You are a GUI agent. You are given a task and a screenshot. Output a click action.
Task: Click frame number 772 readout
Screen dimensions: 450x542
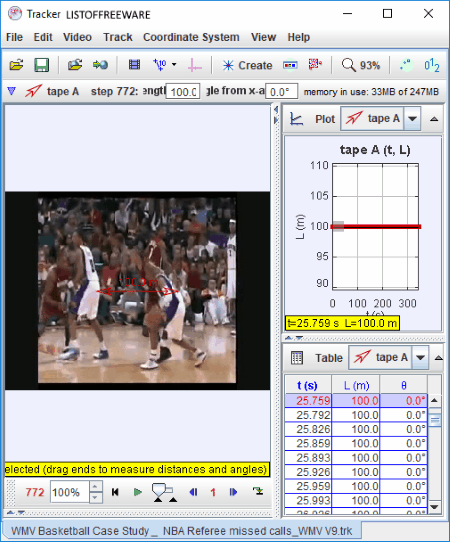tap(35, 492)
